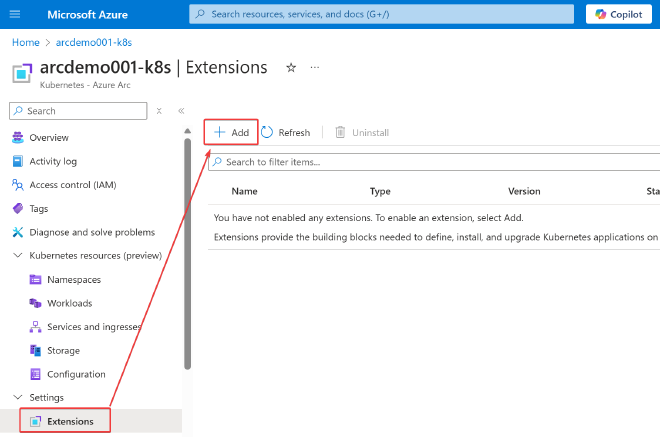Click the sidebar Search field
The height and width of the screenshot is (437, 660).
click(x=78, y=111)
